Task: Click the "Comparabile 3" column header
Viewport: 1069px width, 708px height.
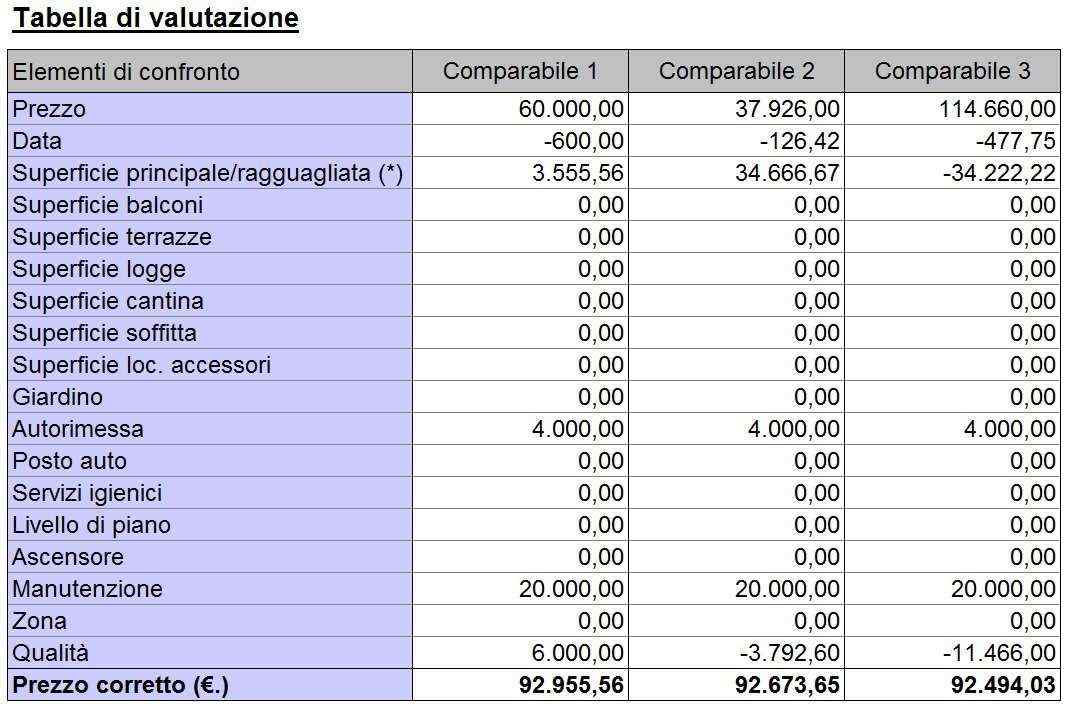Action: 952,72
